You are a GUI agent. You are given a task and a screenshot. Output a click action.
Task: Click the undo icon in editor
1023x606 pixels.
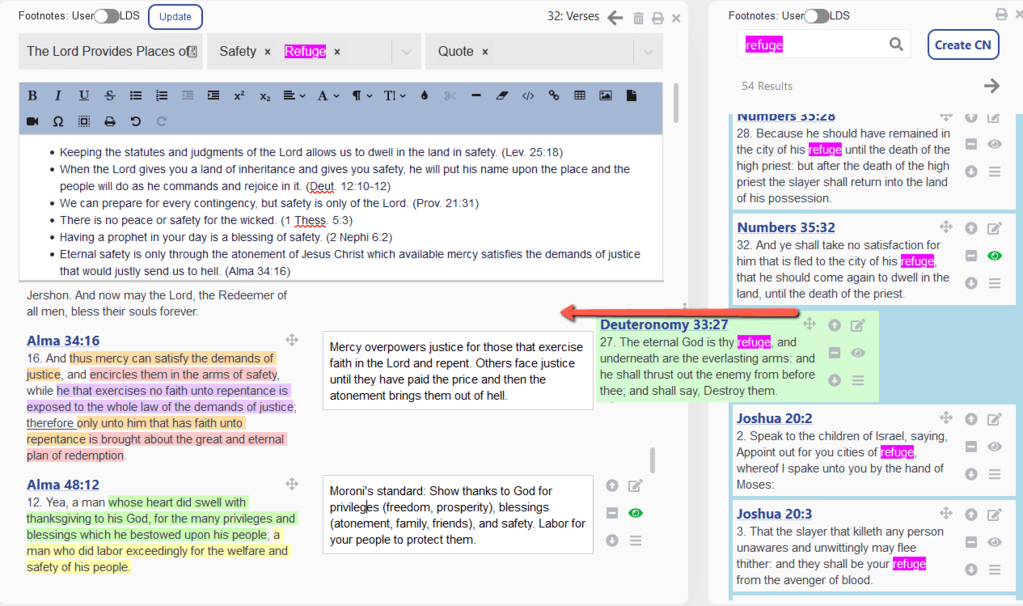click(x=136, y=122)
